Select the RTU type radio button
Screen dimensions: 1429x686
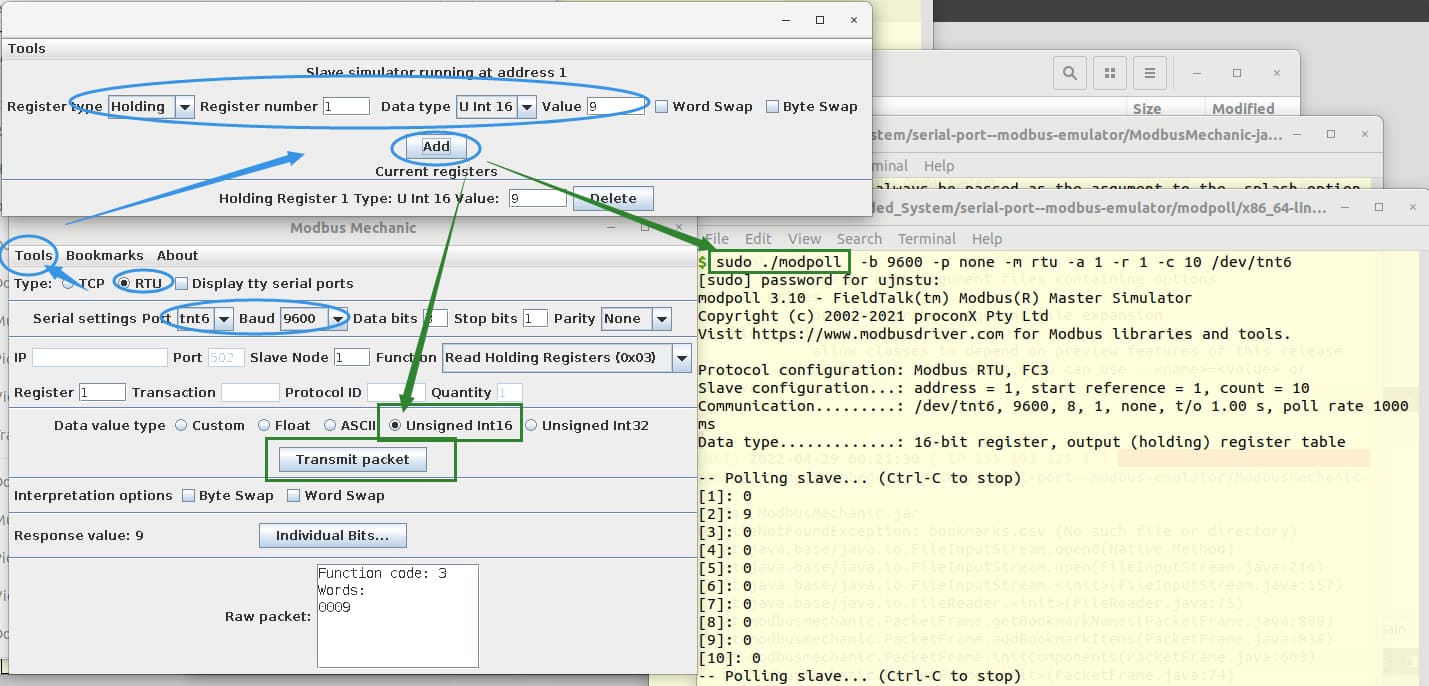pos(125,283)
